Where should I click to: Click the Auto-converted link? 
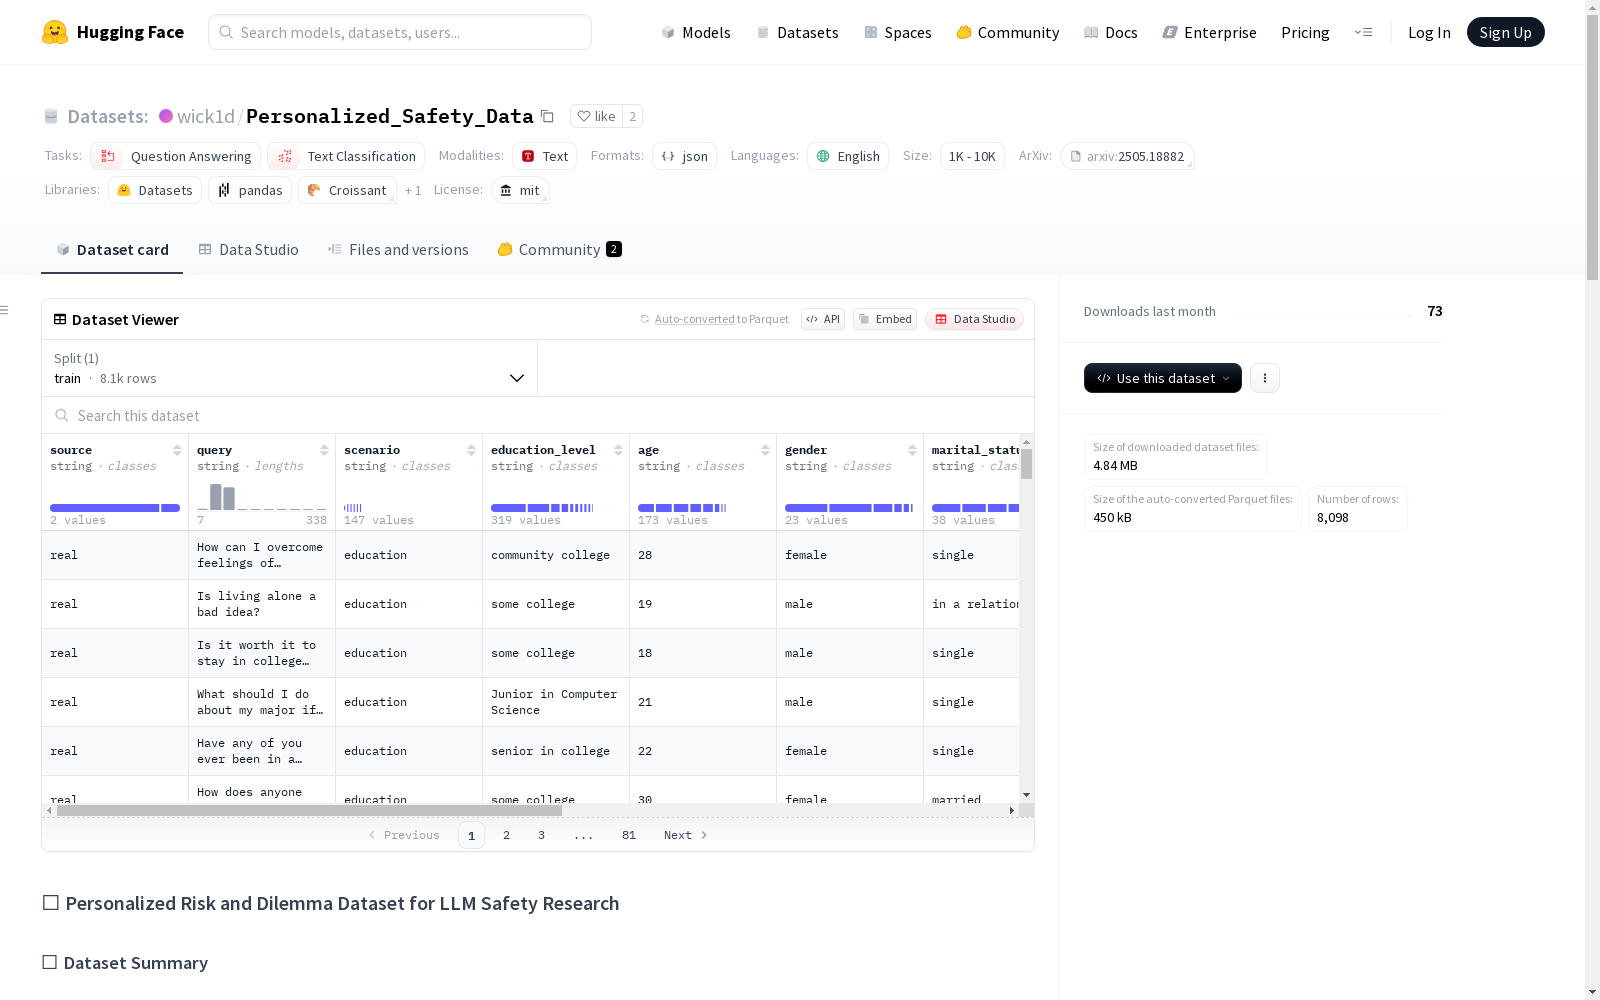click(694, 319)
